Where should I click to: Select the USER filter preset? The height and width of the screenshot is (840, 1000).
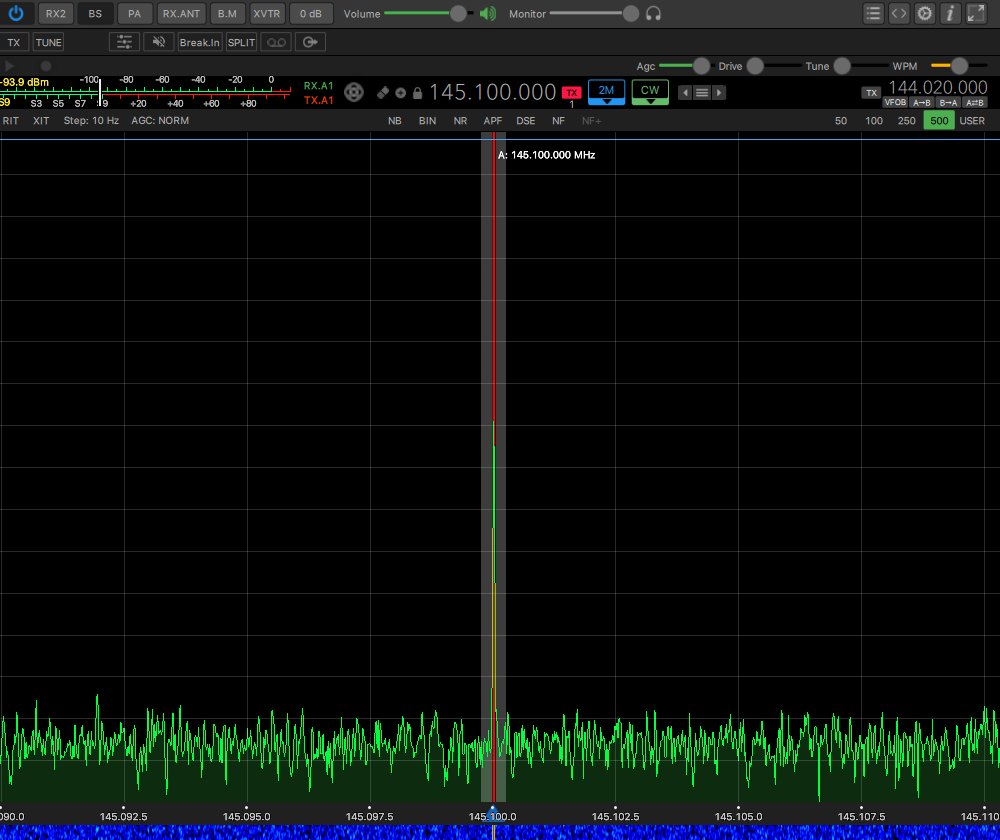click(x=972, y=121)
